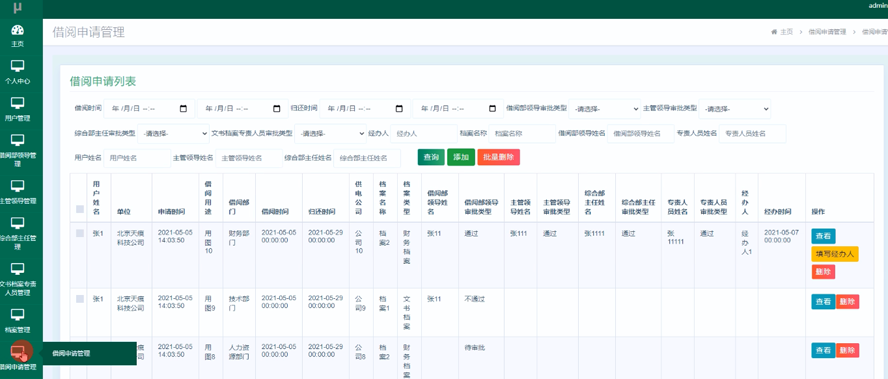Open the 主页 dashboard icon in sidebar
Screen dimensions: 888x379
click(18, 31)
